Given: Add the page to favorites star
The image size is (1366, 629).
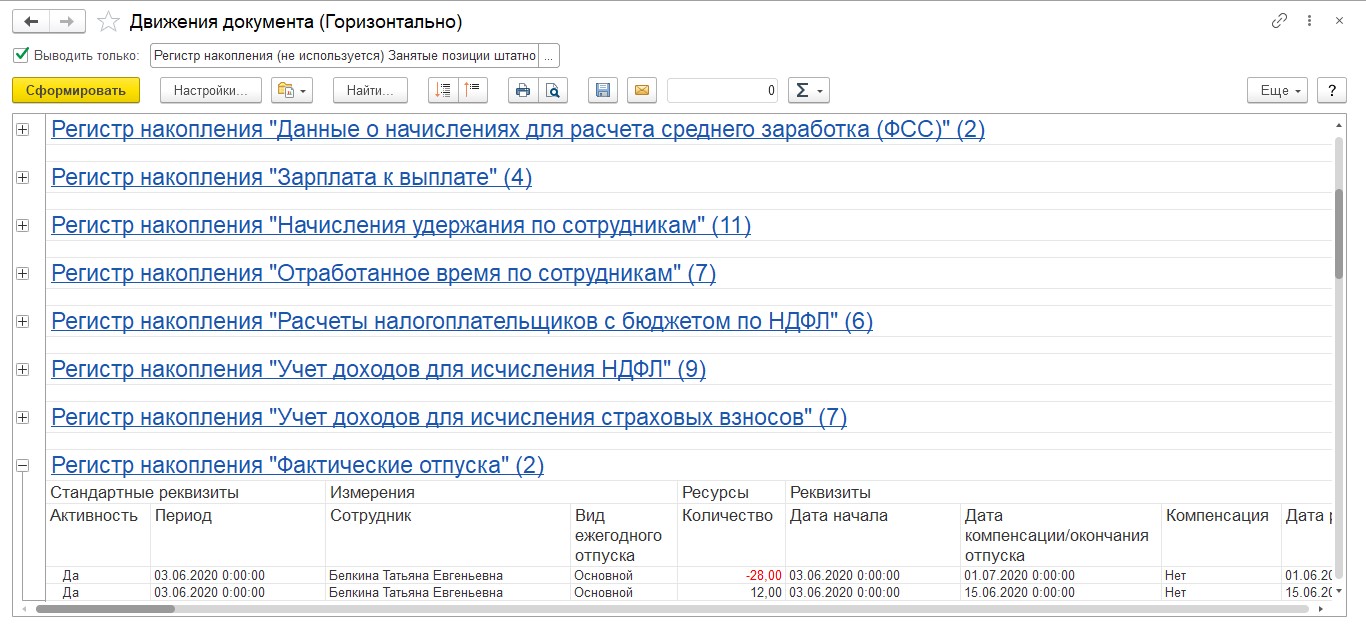Looking at the screenshot, I should coord(110,21).
